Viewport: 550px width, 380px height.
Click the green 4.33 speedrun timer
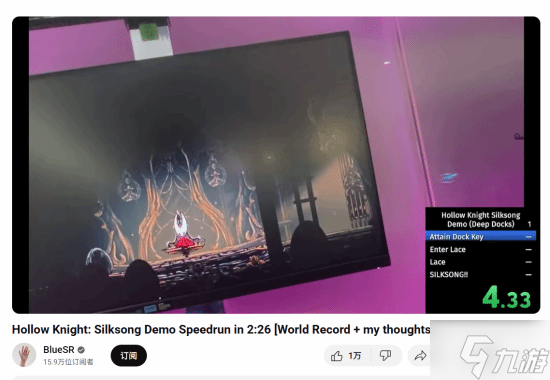point(507,298)
